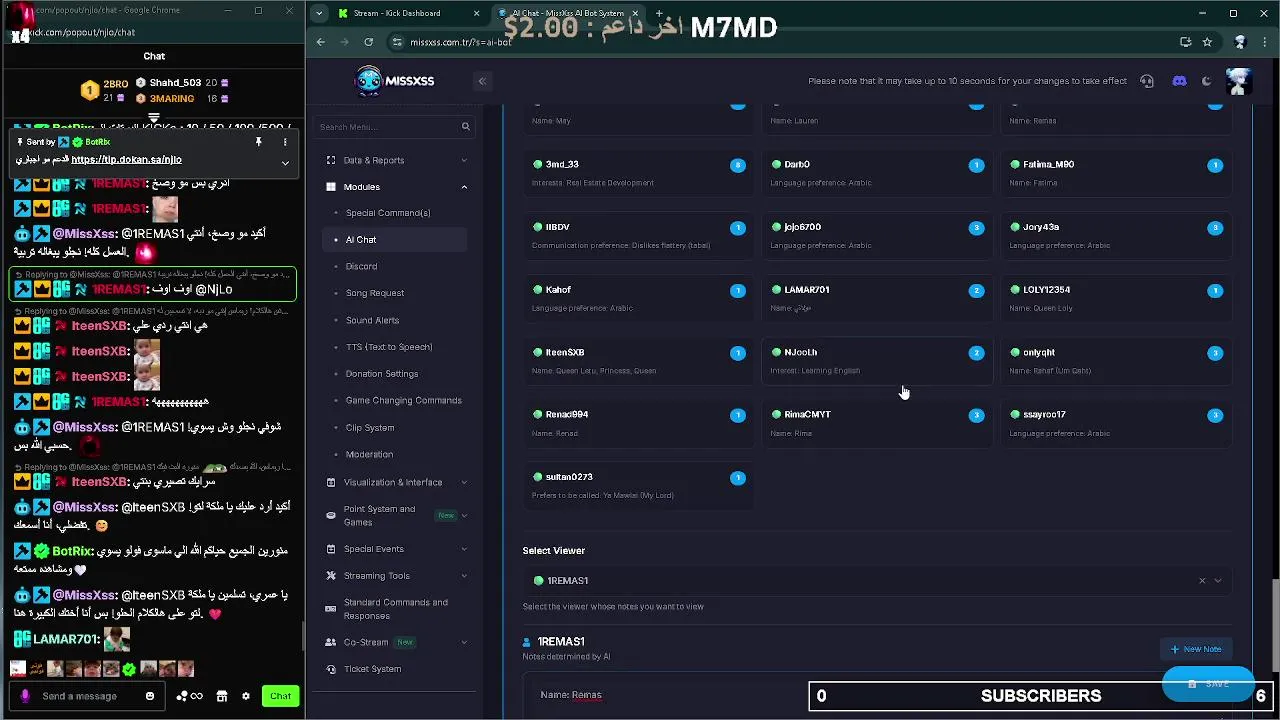The image size is (1280, 720).
Task: Select the Darb0 viewer card
Action: 877,173
